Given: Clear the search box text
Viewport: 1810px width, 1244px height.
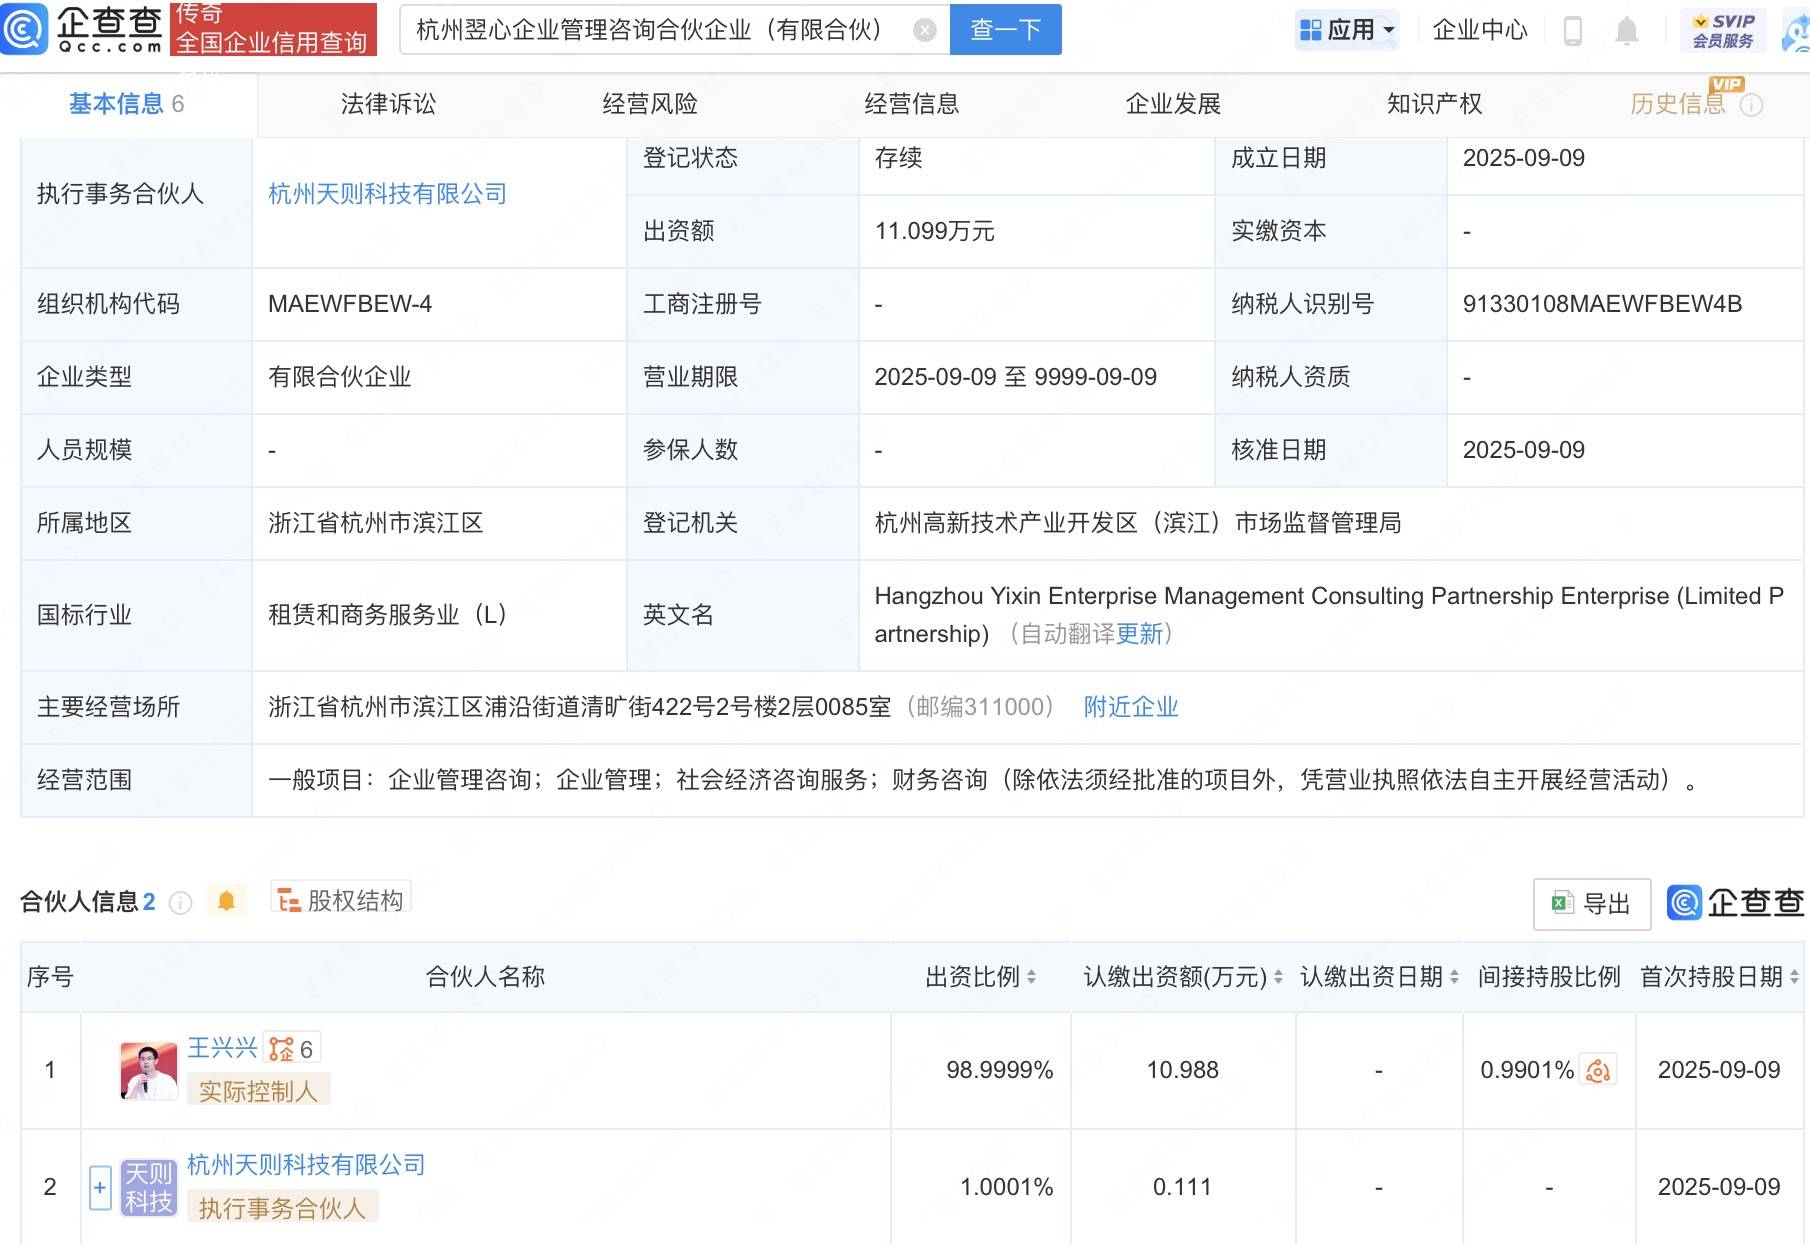Looking at the screenshot, I should [x=925, y=30].
